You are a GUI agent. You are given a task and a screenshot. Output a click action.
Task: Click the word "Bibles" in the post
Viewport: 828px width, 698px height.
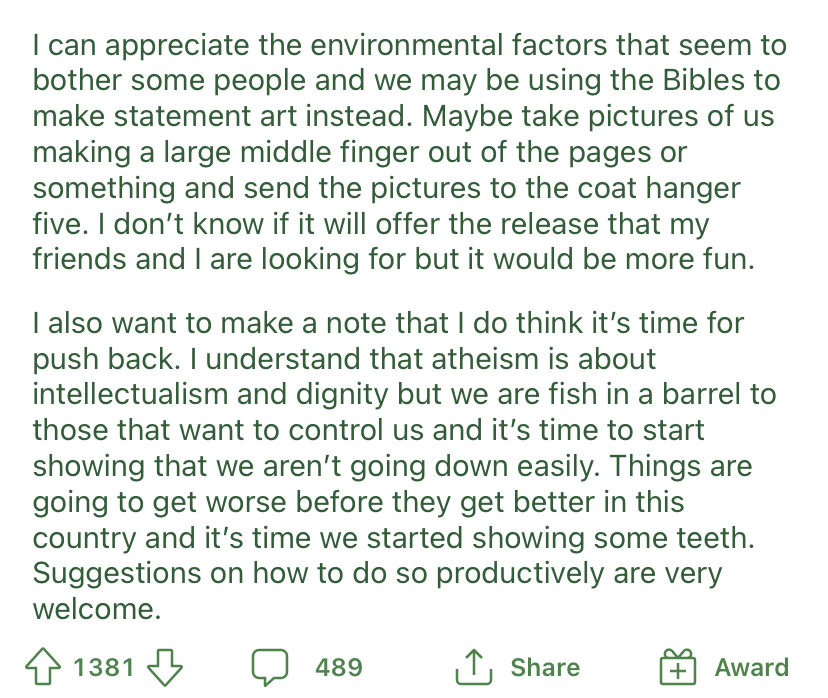[x=703, y=80]
